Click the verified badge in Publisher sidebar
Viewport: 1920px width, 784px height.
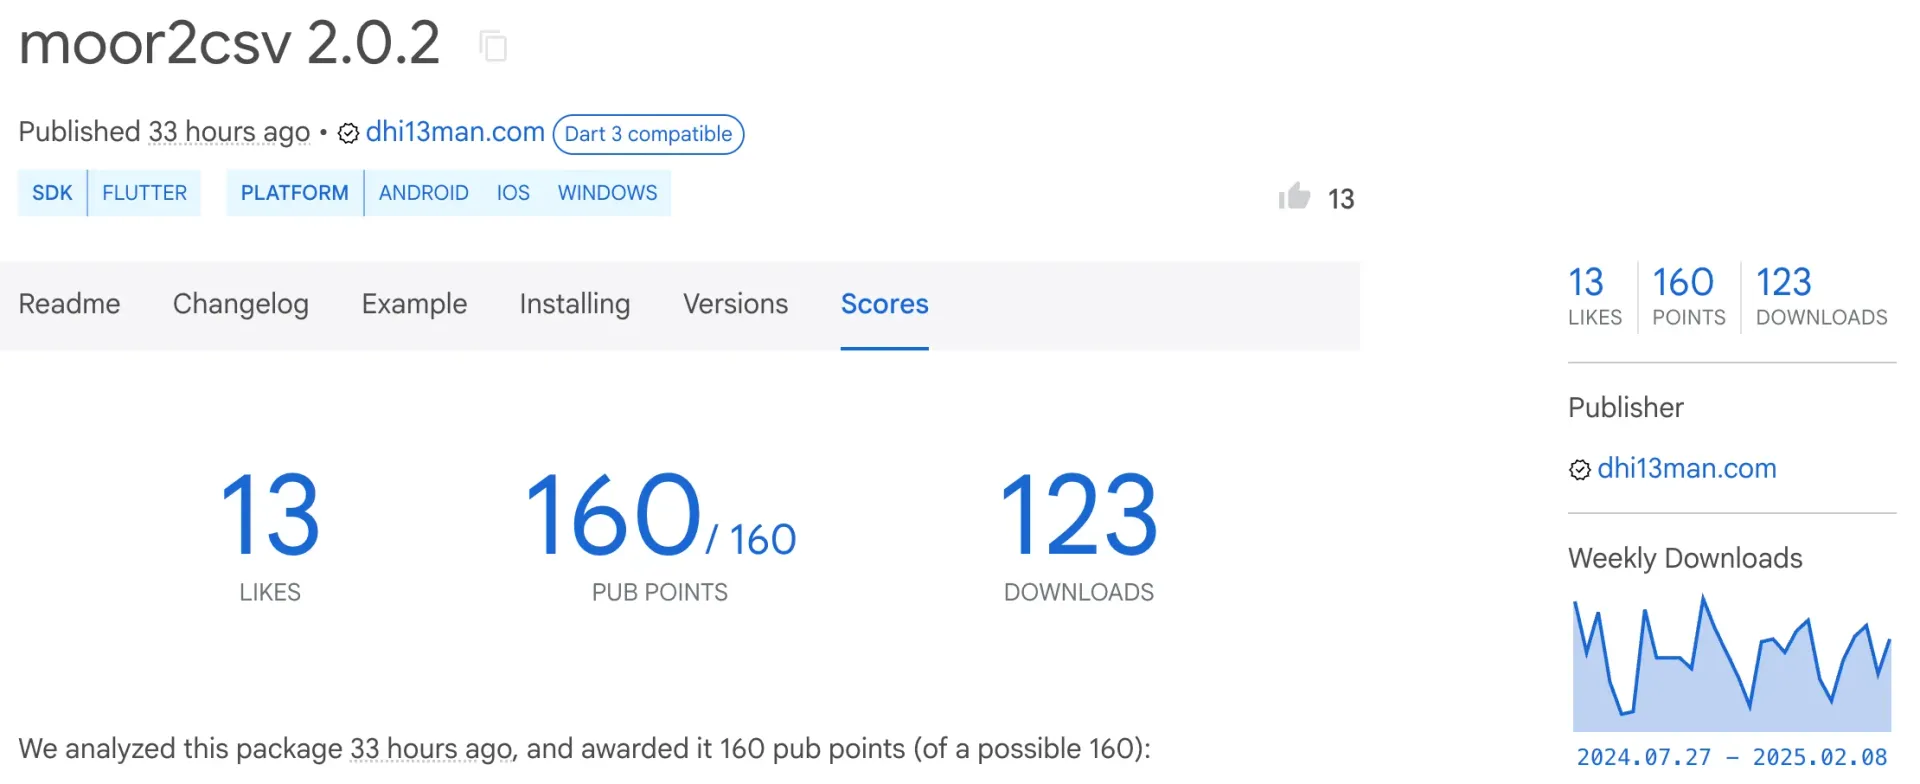1580,470
